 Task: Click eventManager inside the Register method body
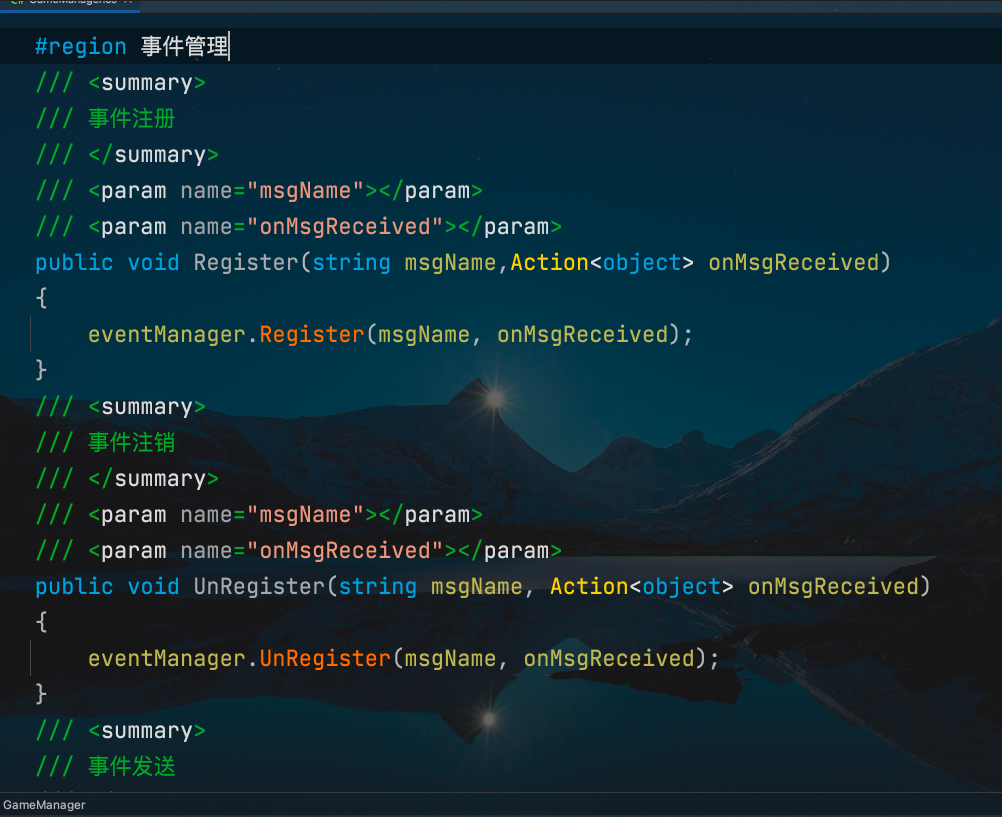166,335
